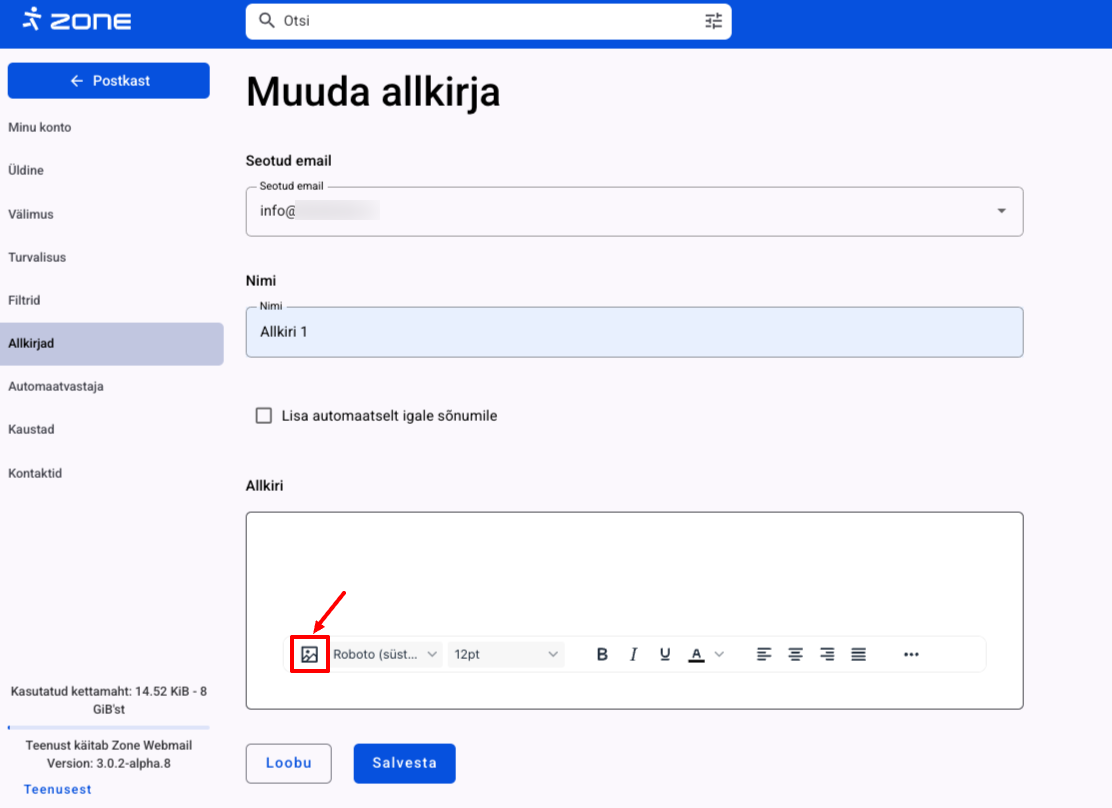Go to Automaatvastaja in sidebar
The width and height of the screenshot is (1112, 808).
point(56,386)
